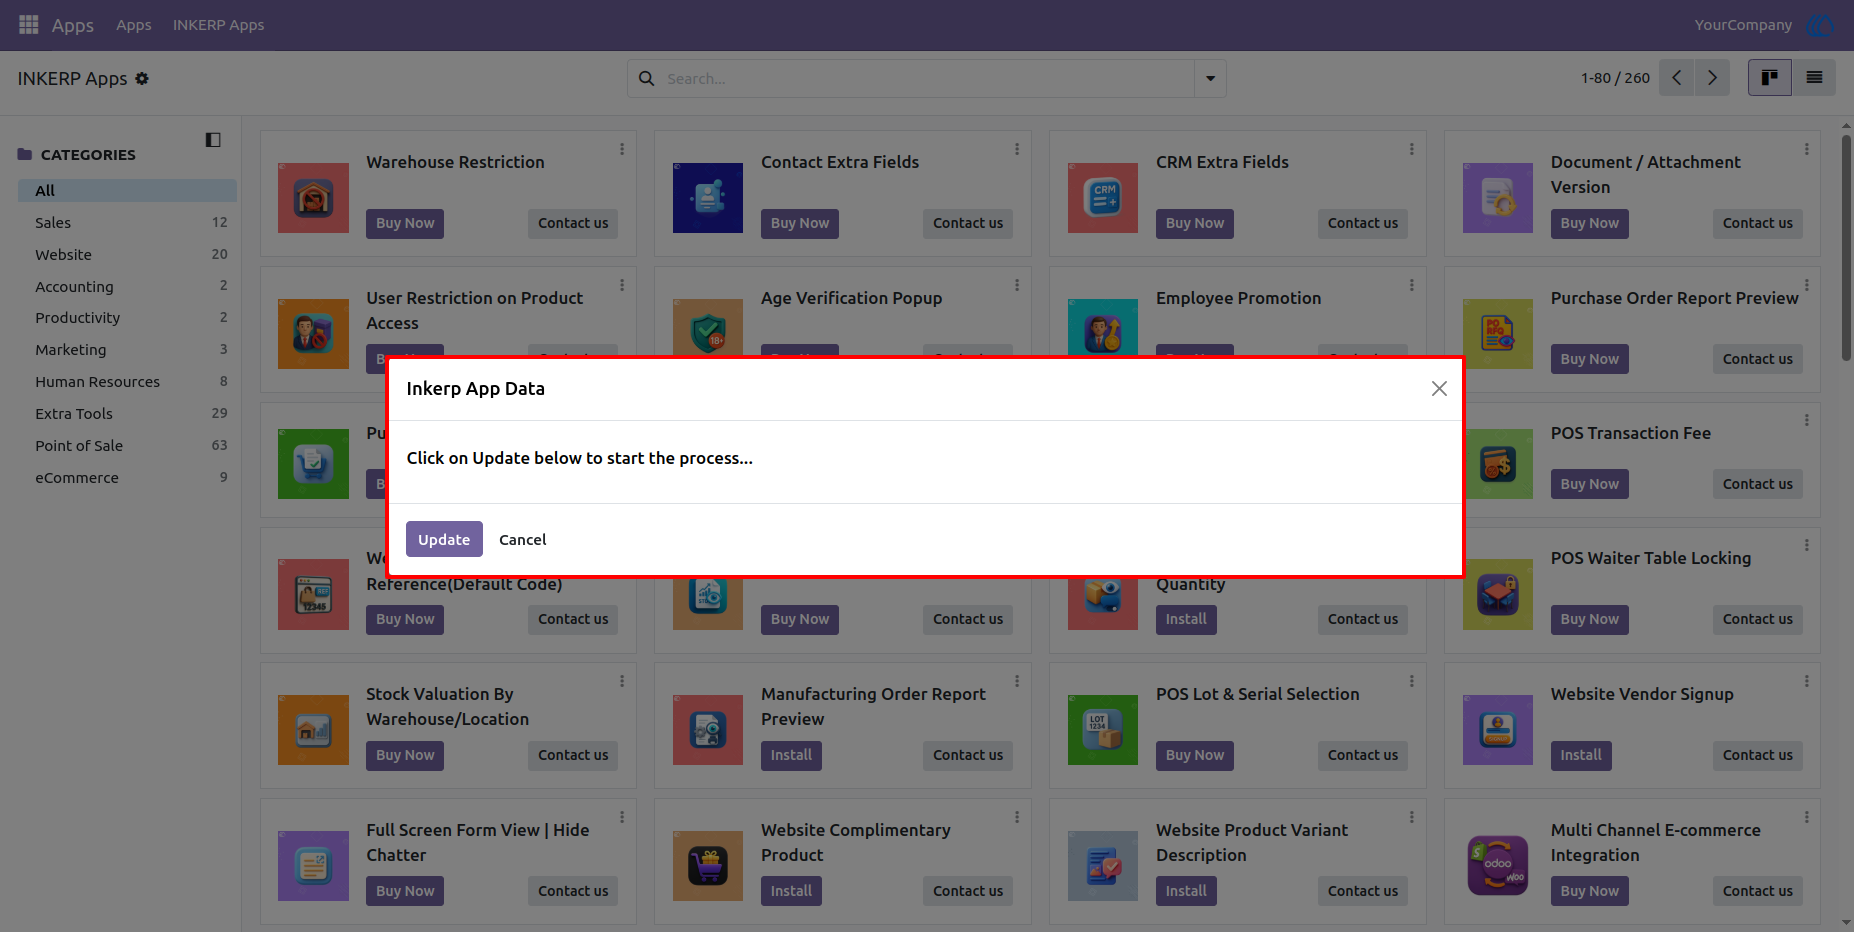The width and height of the screenshot is (1854, 932).
Task: Click Buy Now for Warehouse Restriction
Action: 405,223
